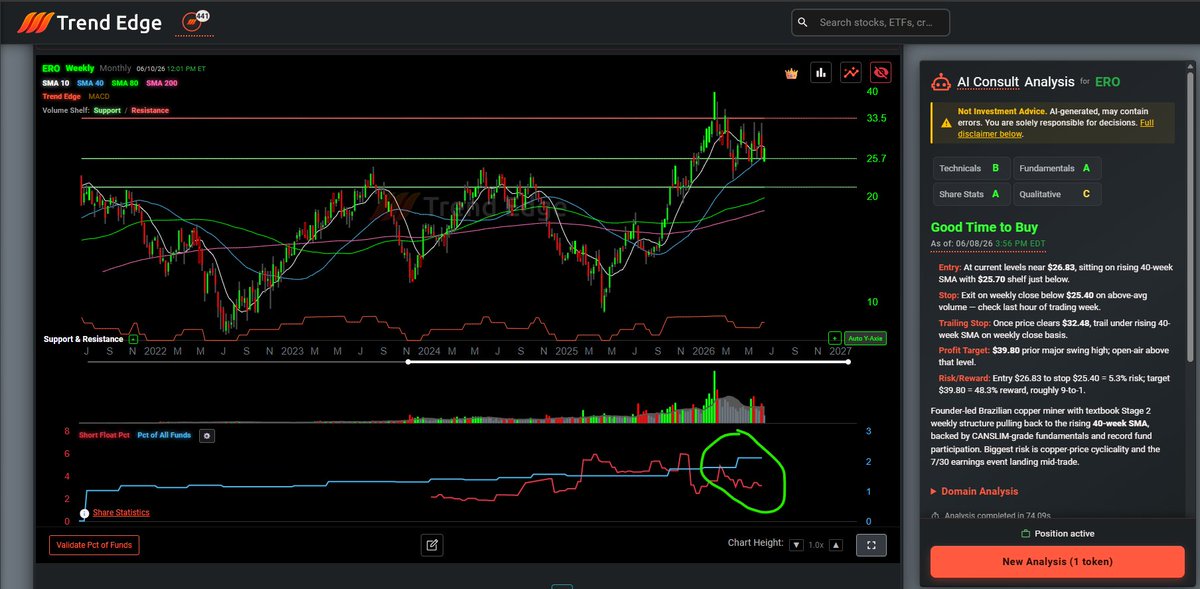Click the date range slider left handle
Image resolution: width=1200 pixels, height=589 pixels.
click(x=407, y=362)
